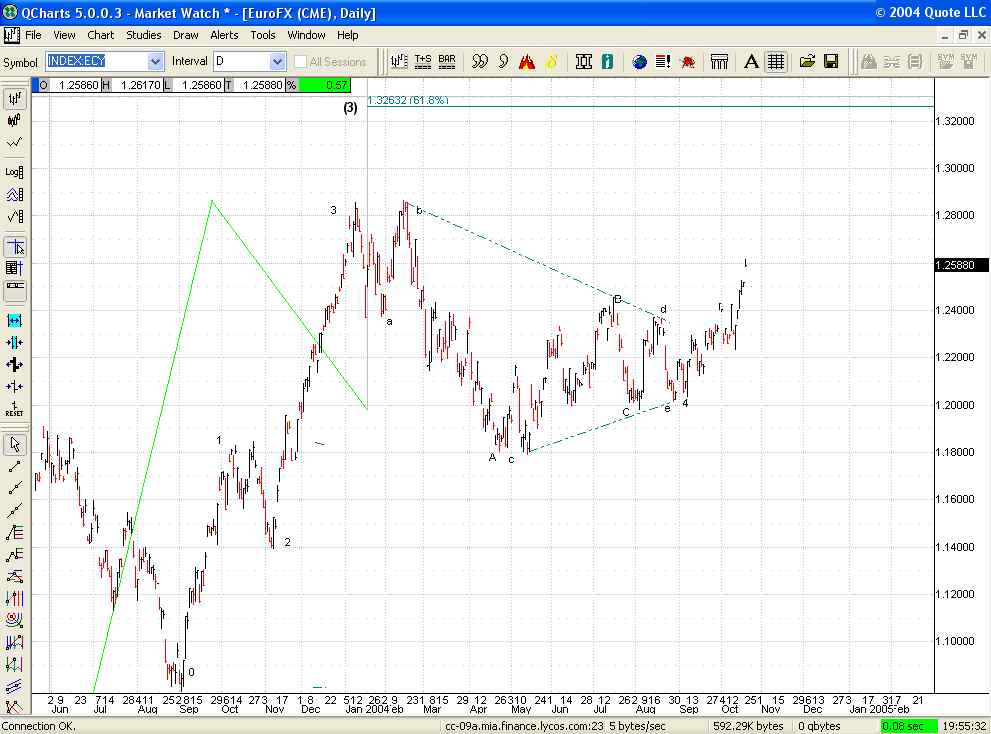Open the Market Watch grid icon
The width and height of the screenshot is (991, 734).
775,61
